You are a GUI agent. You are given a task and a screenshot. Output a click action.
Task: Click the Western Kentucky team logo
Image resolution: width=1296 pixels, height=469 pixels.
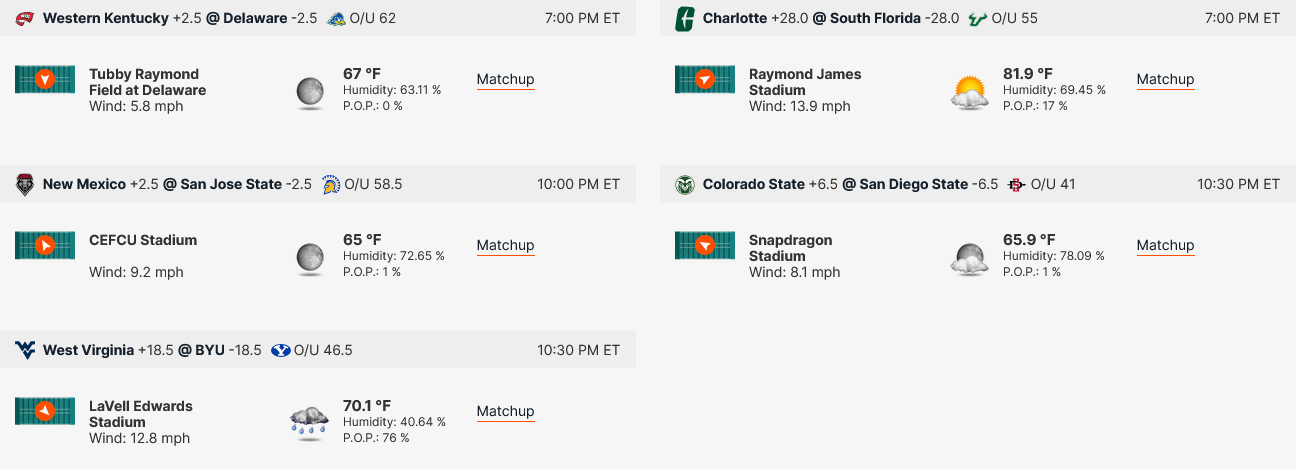pyautogui.click(x=25, y=18)
